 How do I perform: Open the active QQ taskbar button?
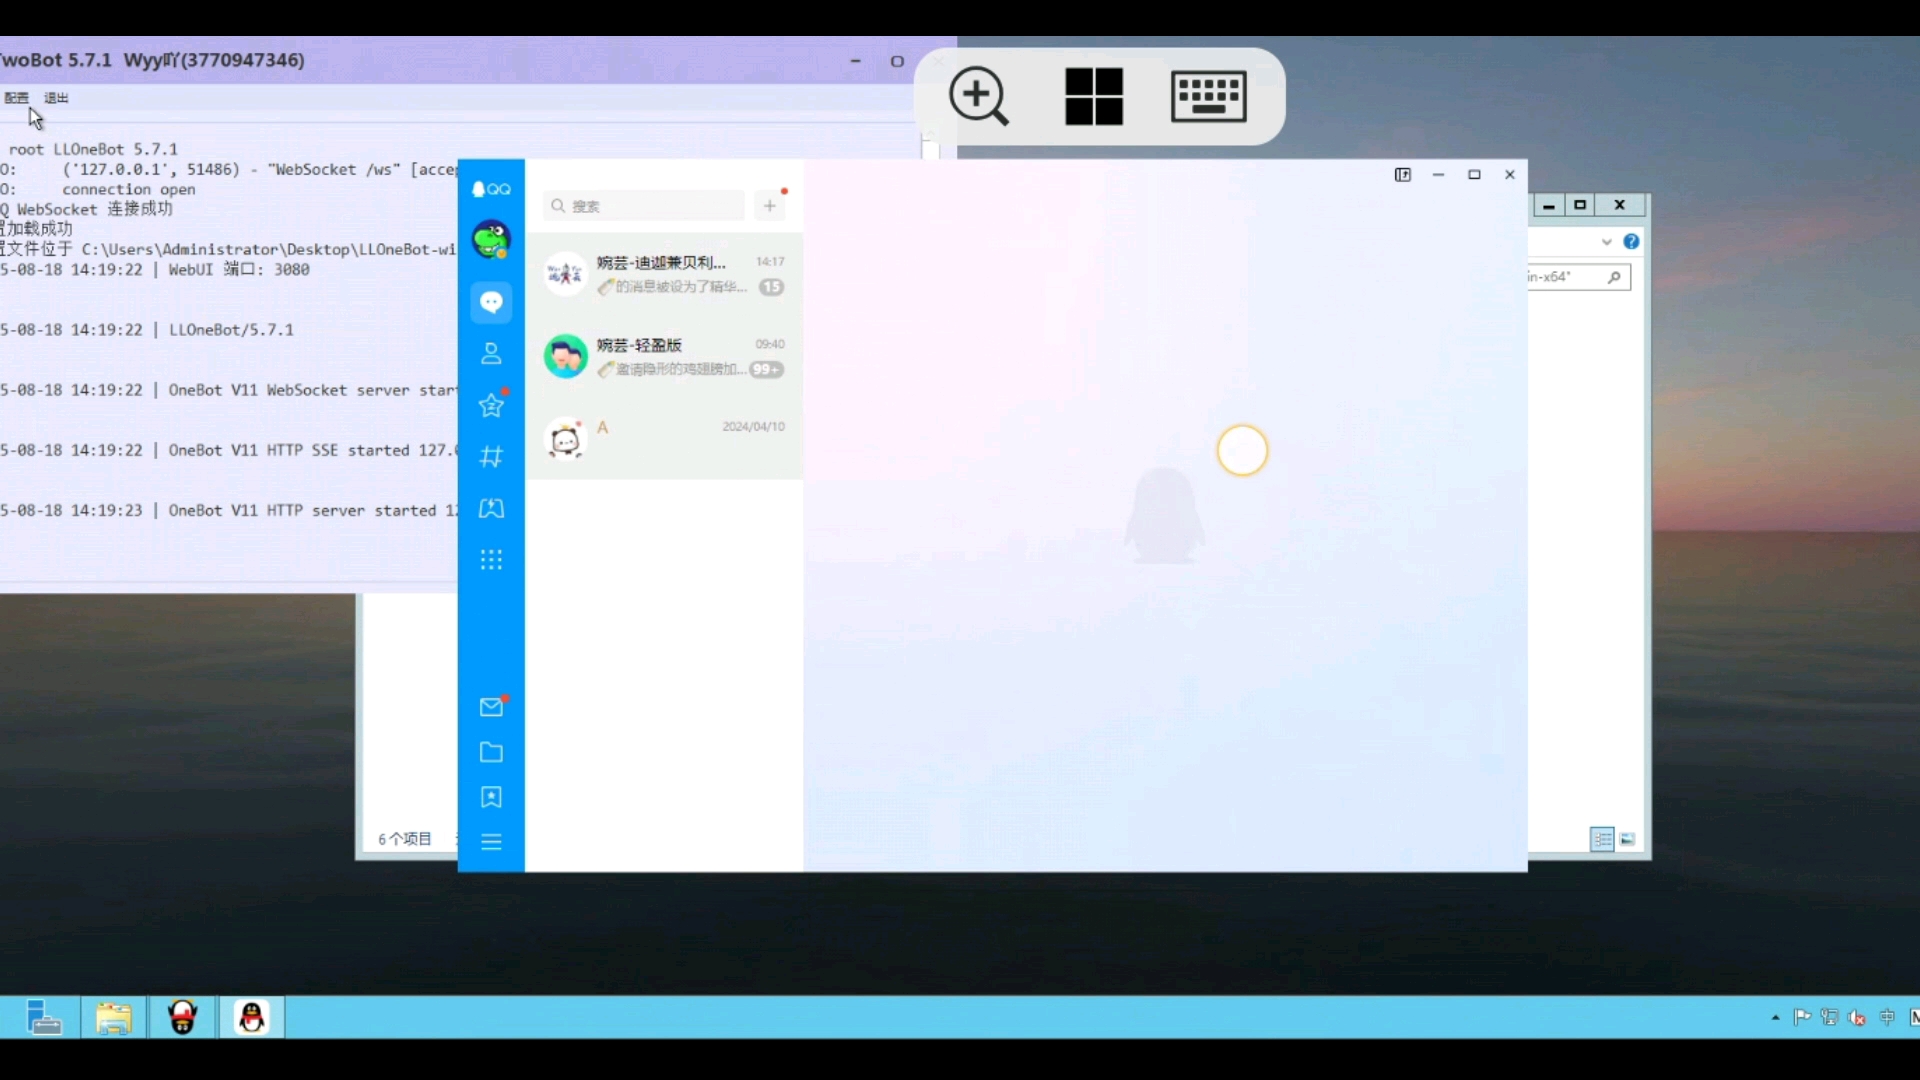tap(252, 1018)
